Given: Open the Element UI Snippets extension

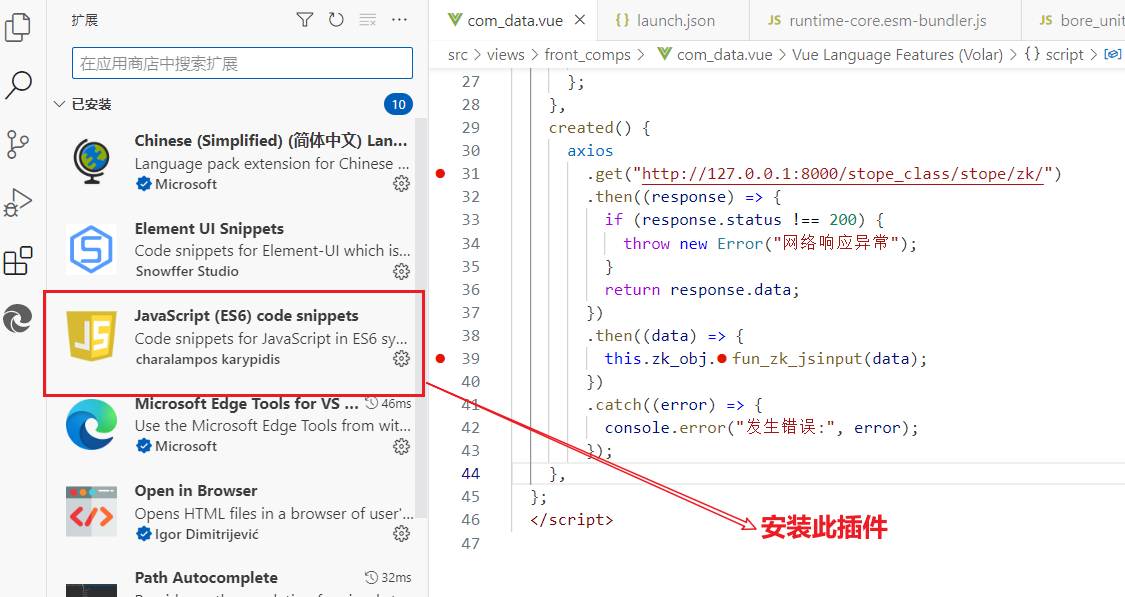Looking at the screenshot, I should (x=237, y=250).
